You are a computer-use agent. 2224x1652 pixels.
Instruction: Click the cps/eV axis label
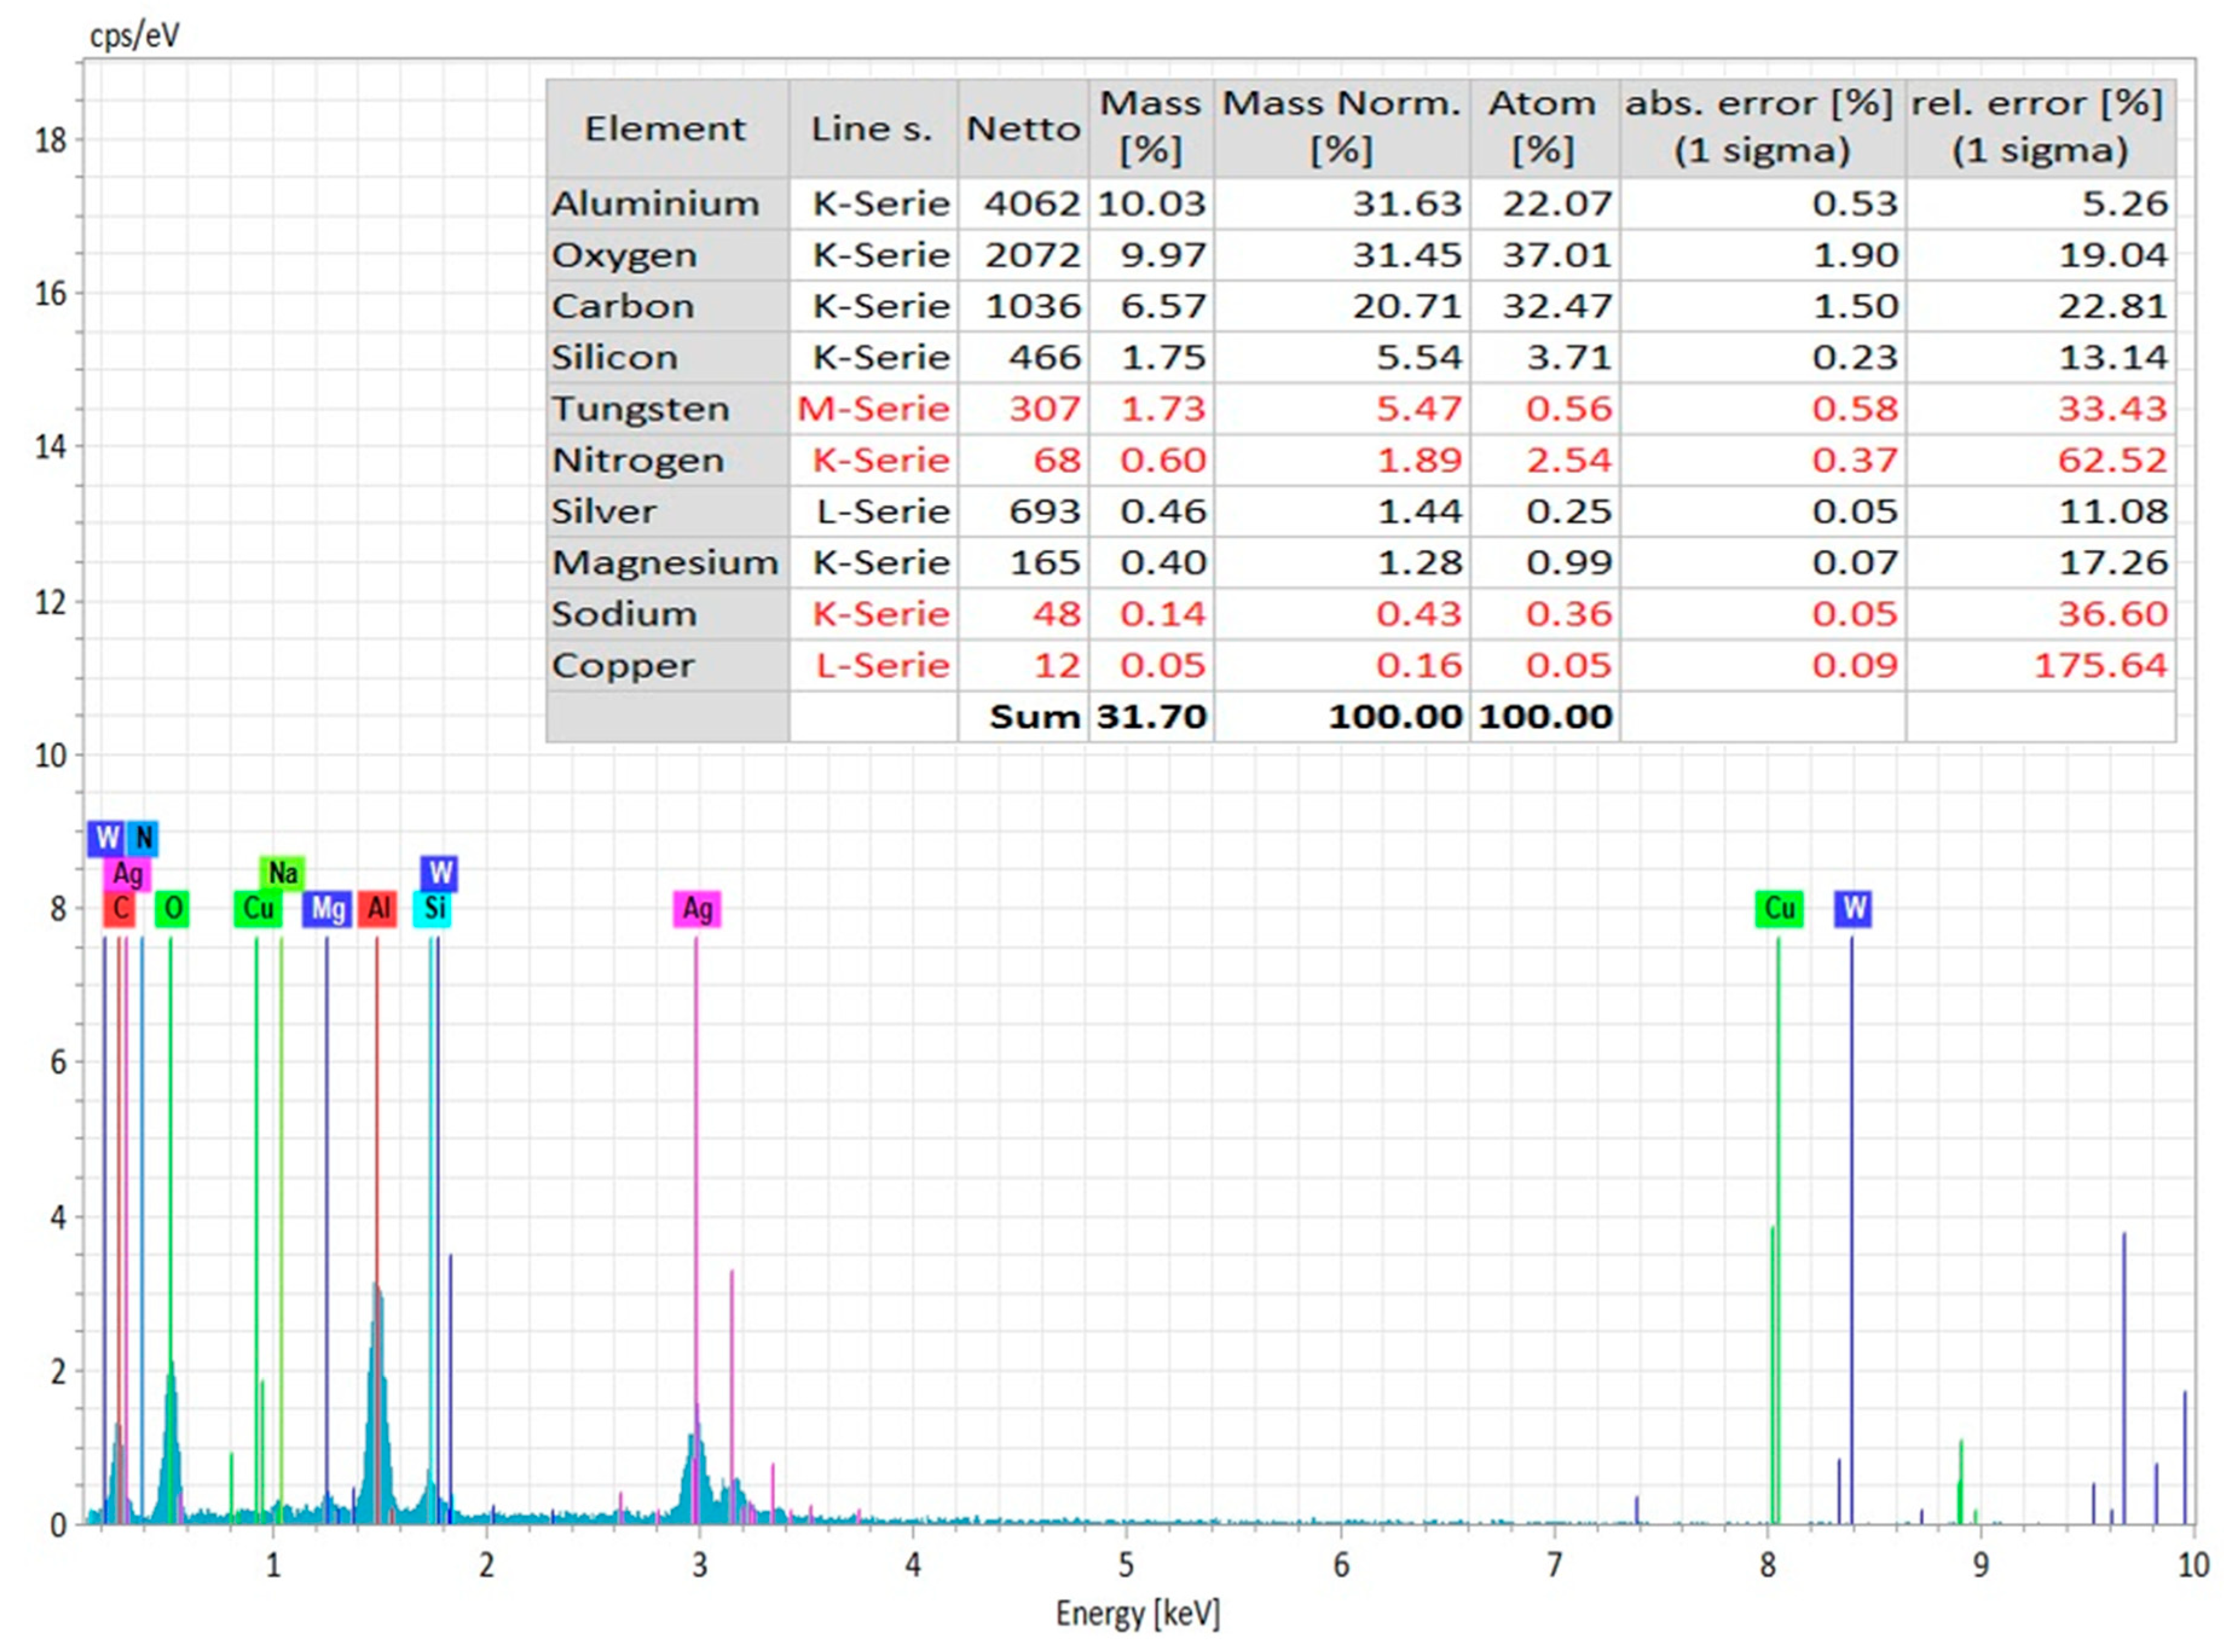pos(134,36)
